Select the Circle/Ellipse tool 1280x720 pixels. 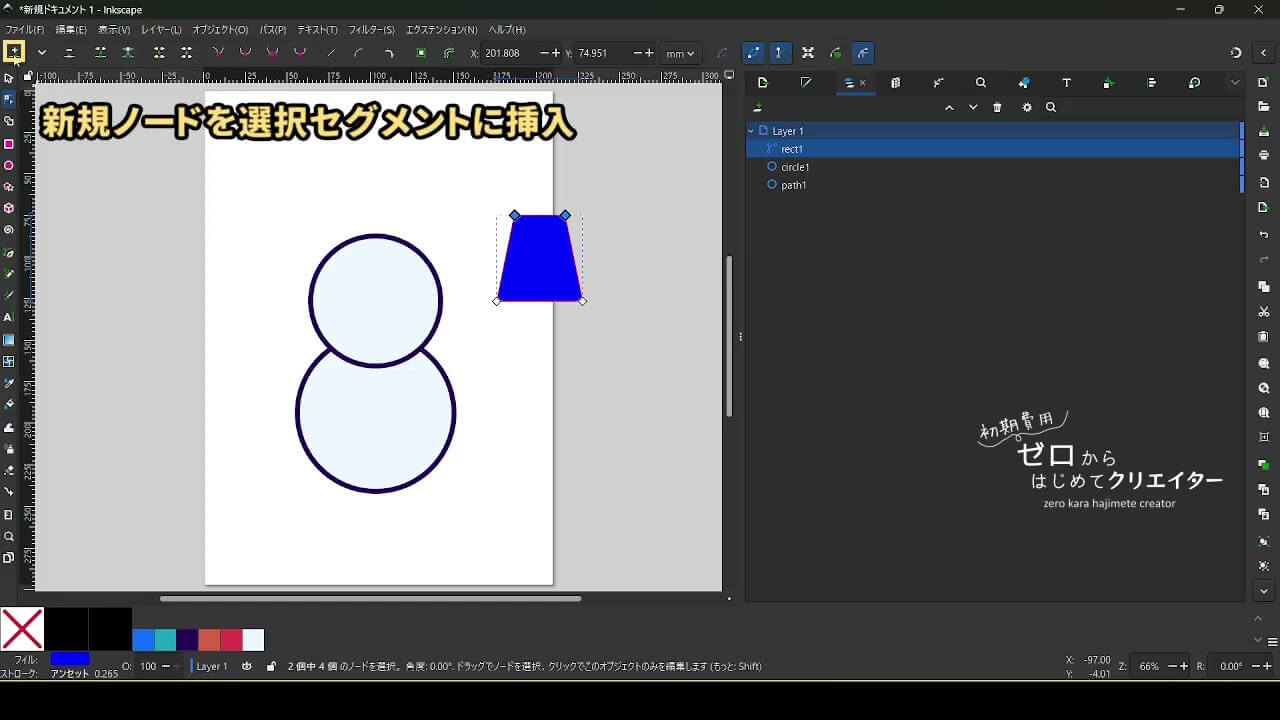click(x=9, y=166)
